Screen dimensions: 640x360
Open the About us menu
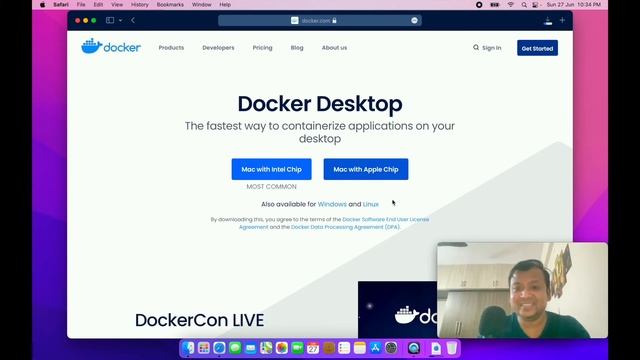pyautogui.click(x=334, y=48)
